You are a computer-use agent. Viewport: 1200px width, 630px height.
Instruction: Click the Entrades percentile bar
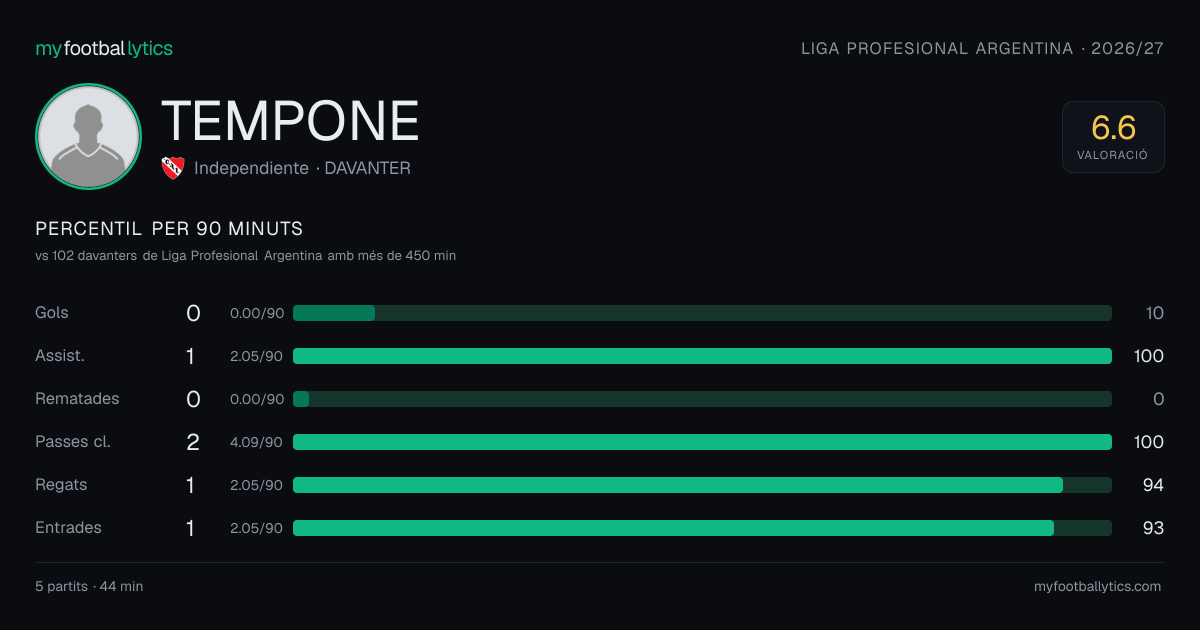coord(702,528)
